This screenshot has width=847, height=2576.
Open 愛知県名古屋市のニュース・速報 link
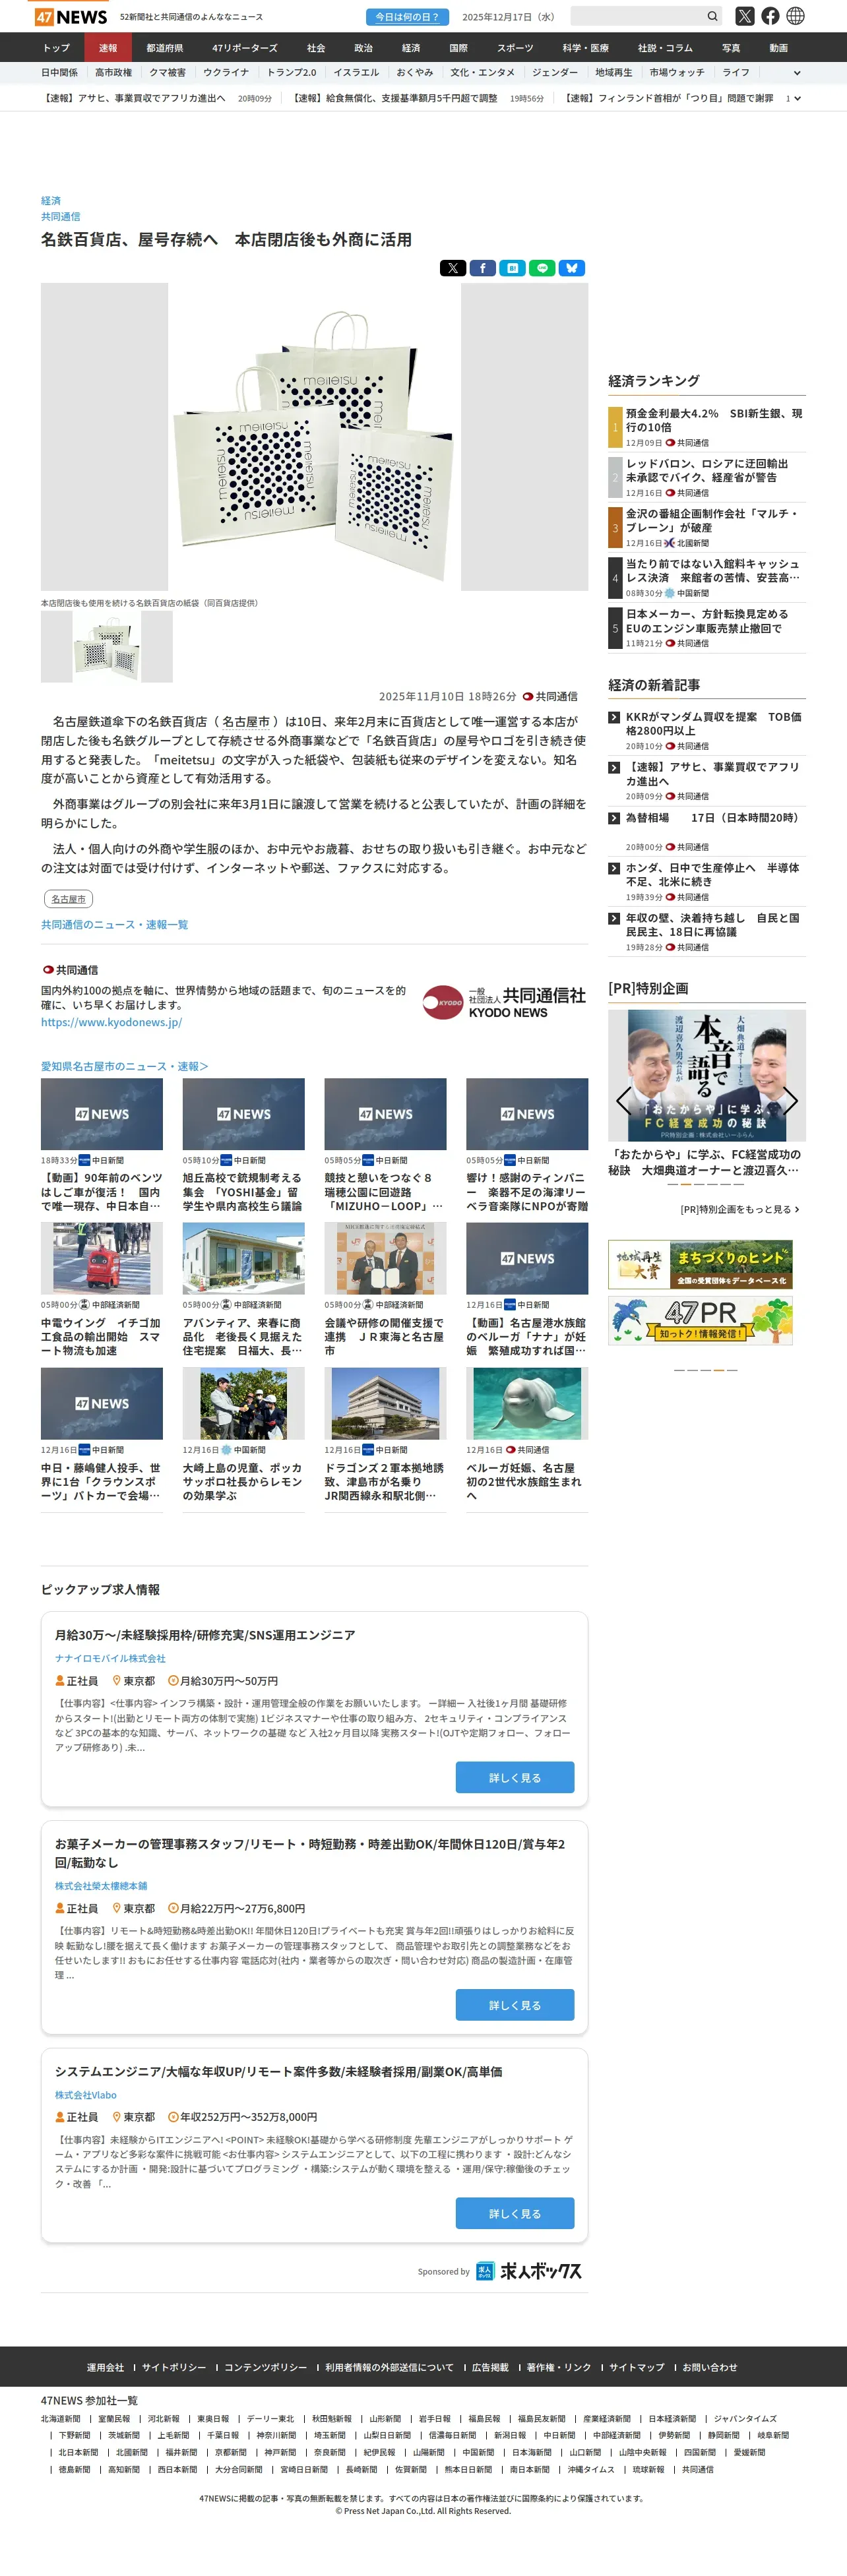pos(124,1067)
